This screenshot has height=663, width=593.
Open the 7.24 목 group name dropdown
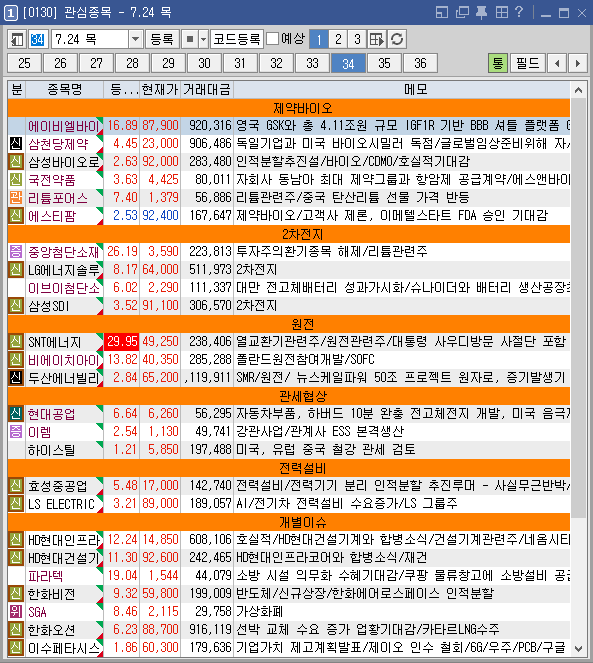point(135,39)
